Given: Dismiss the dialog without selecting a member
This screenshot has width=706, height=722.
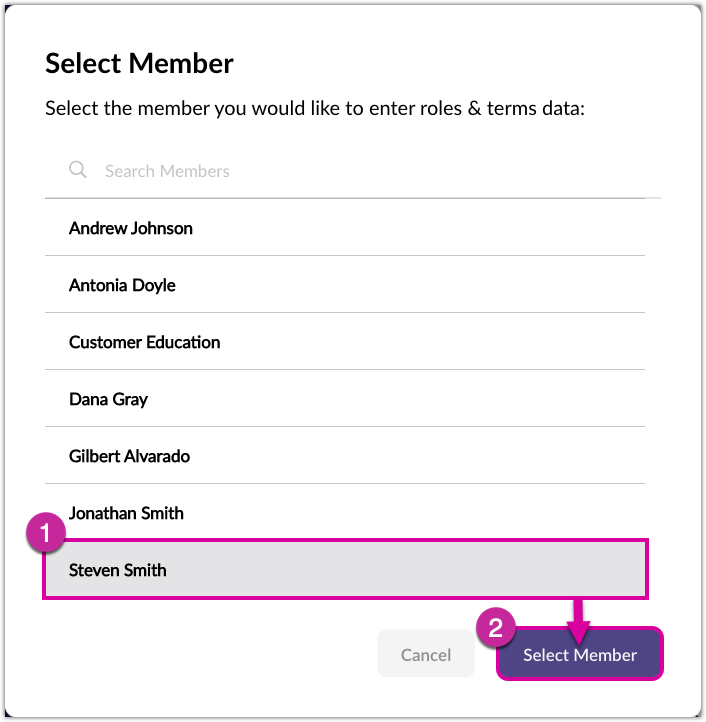Looking at the screenshot, I should pos(425,655).
